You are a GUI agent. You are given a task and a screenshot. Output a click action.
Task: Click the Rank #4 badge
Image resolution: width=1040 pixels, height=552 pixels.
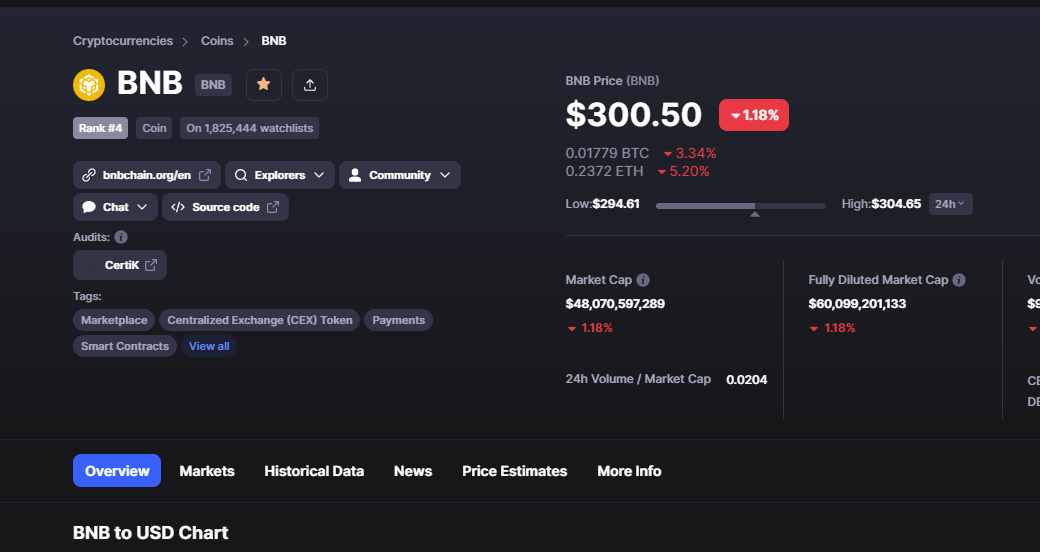(100, 128)
